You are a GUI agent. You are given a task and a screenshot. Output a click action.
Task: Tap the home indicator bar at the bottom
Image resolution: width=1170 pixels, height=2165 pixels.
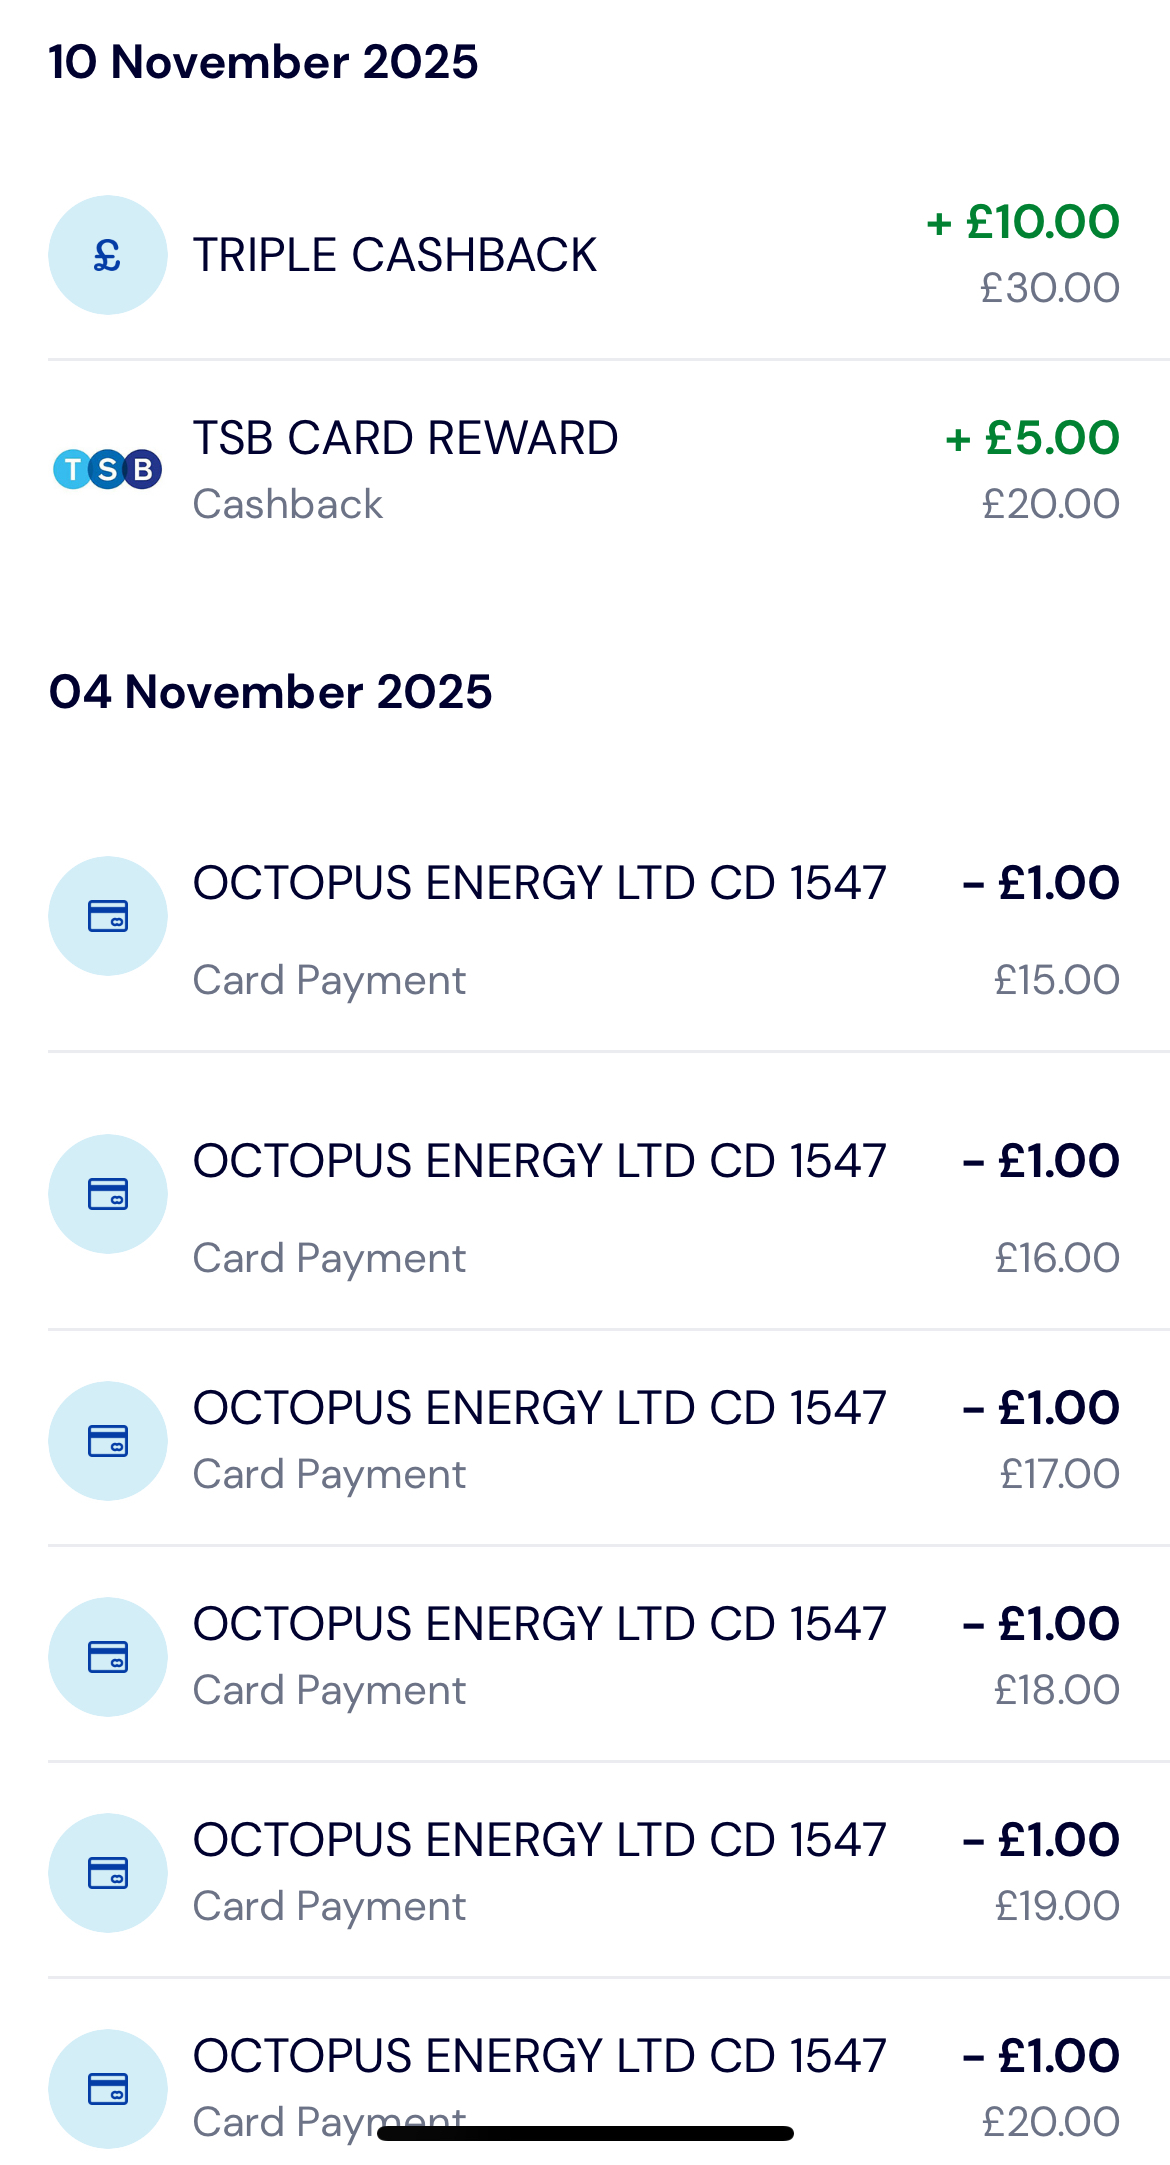[585, 2133]
